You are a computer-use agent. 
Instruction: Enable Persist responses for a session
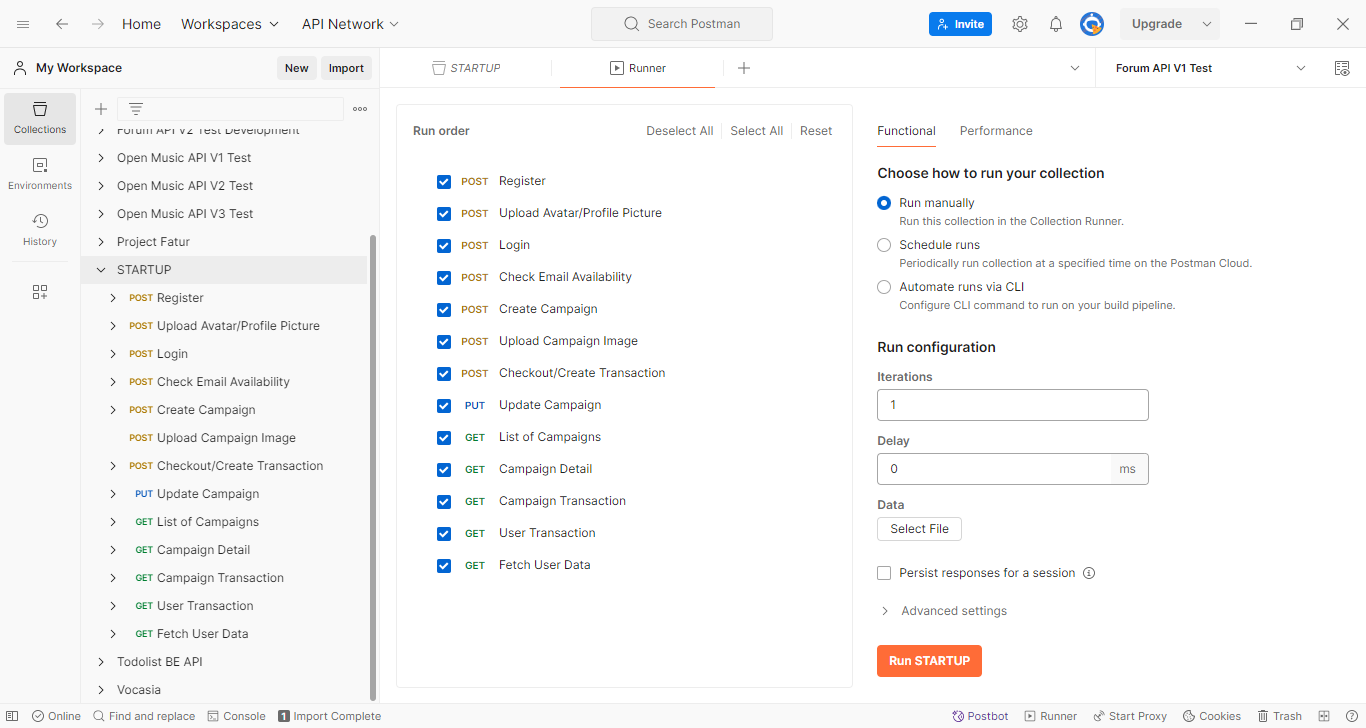pyautogui.click(x=884, y=573)
